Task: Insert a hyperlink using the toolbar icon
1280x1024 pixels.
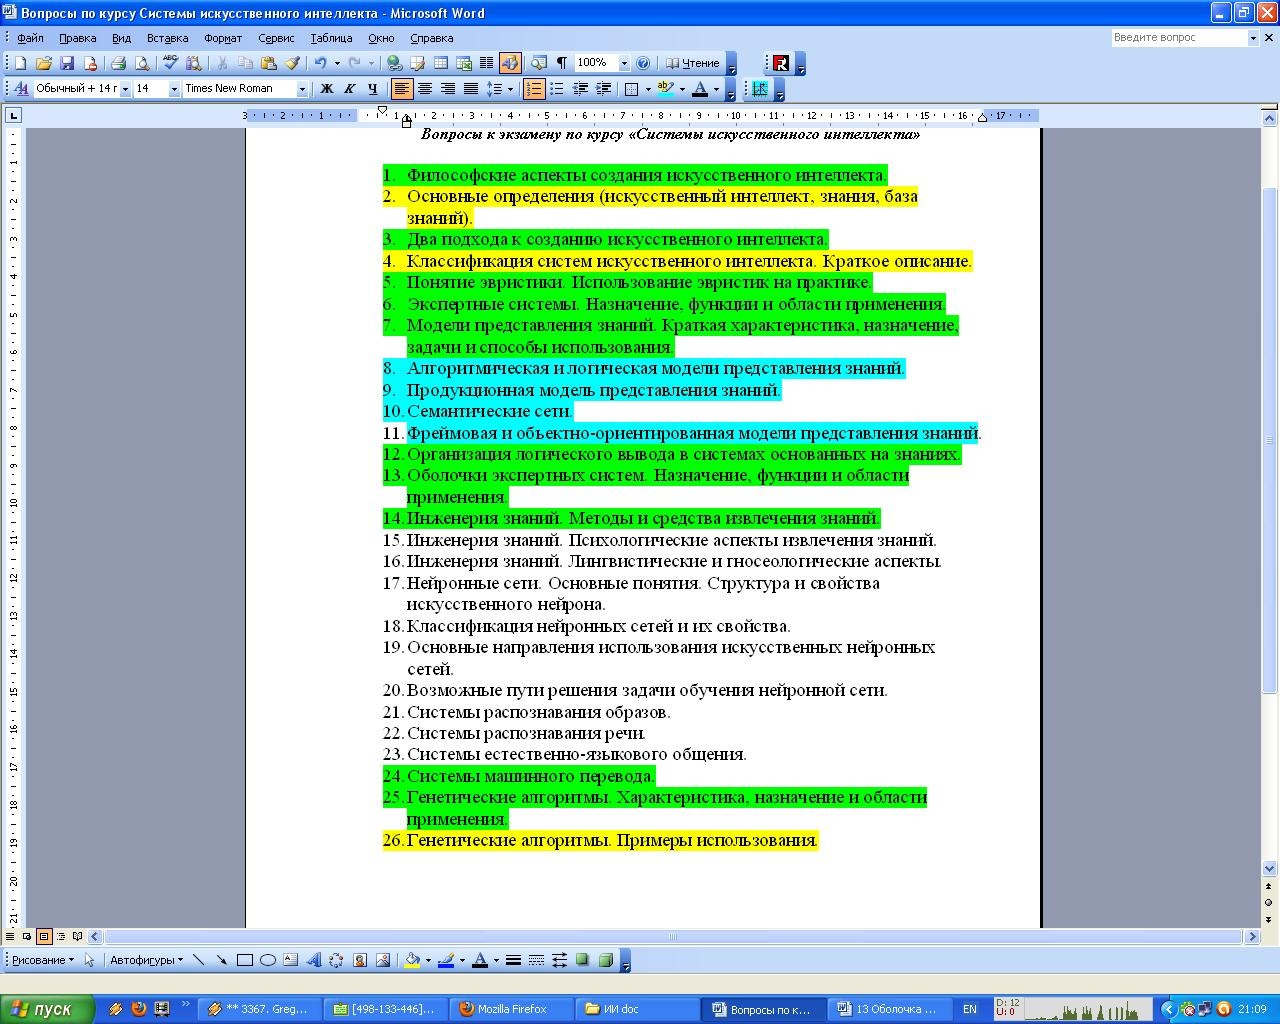Action: [394, 63]
